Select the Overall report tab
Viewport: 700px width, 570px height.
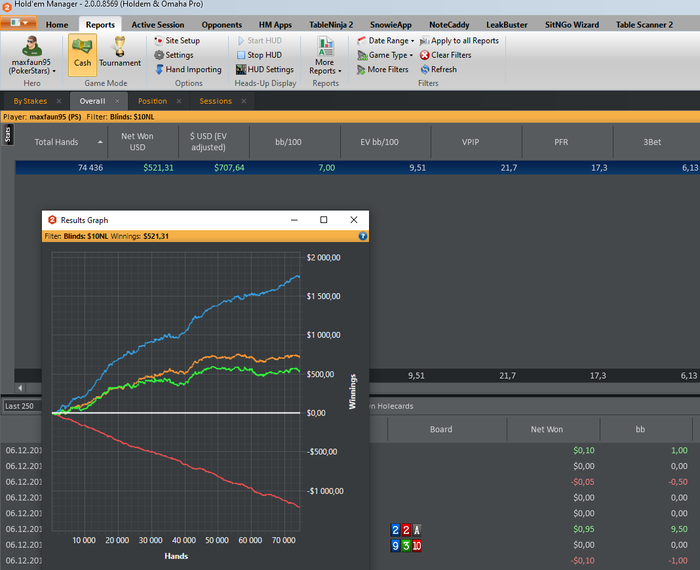pyautogui.click(x=92, y=101)
